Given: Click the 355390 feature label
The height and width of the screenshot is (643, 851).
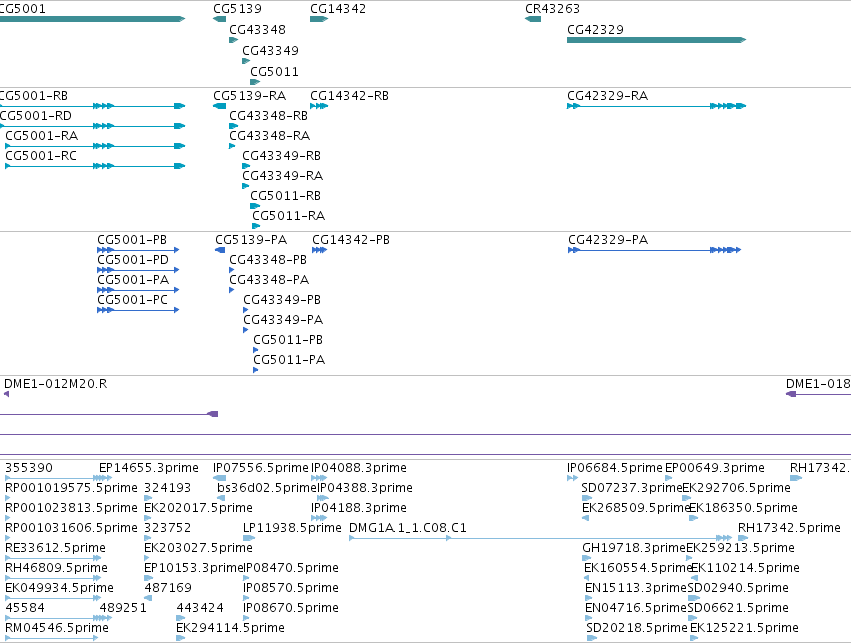Looking at the screenshot, I should click(29, 468).
